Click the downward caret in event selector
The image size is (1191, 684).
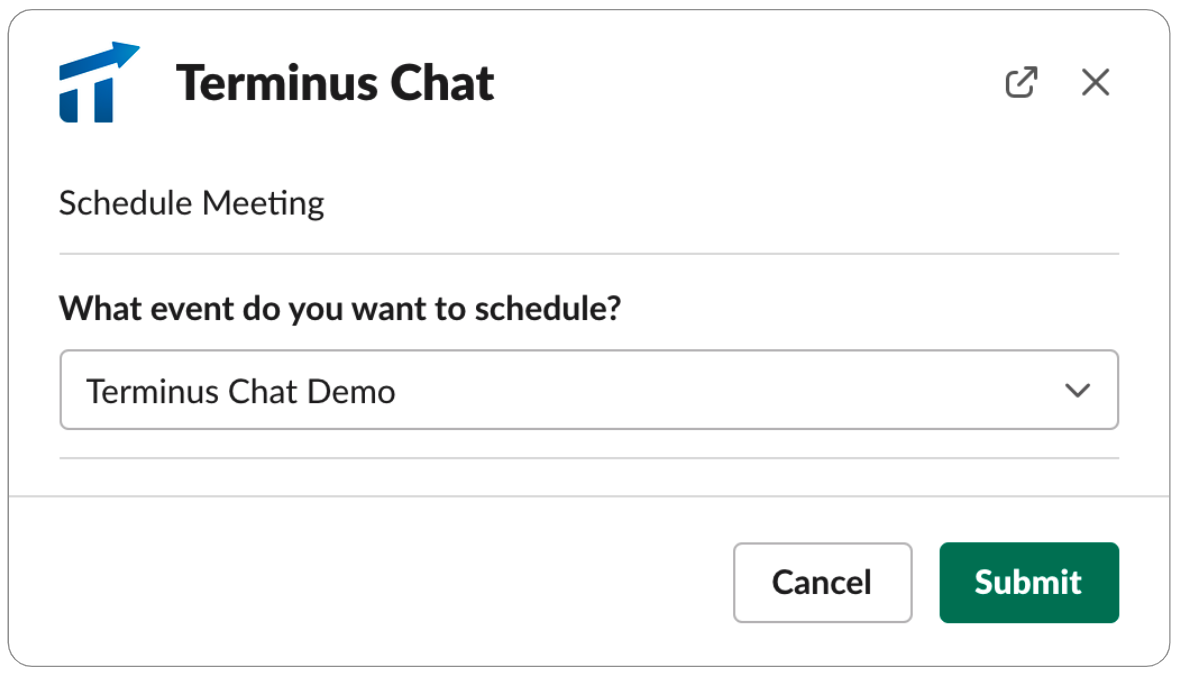tap(1077, 390)
